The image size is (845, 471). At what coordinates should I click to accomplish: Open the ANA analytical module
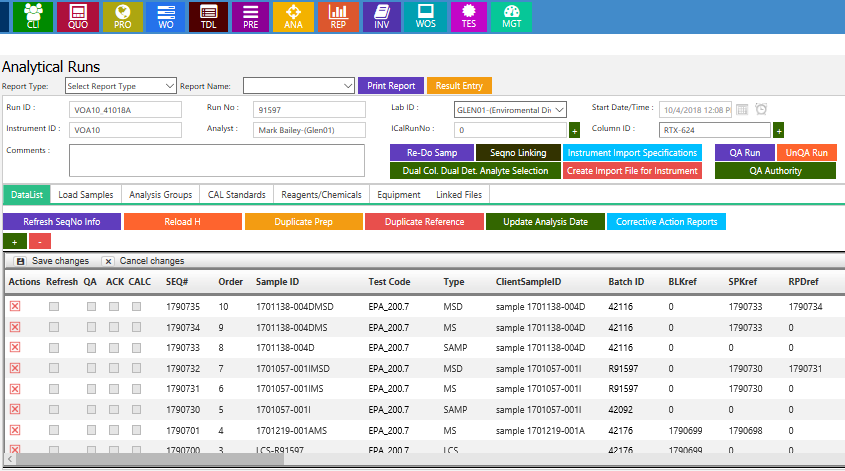coord(293,17)
